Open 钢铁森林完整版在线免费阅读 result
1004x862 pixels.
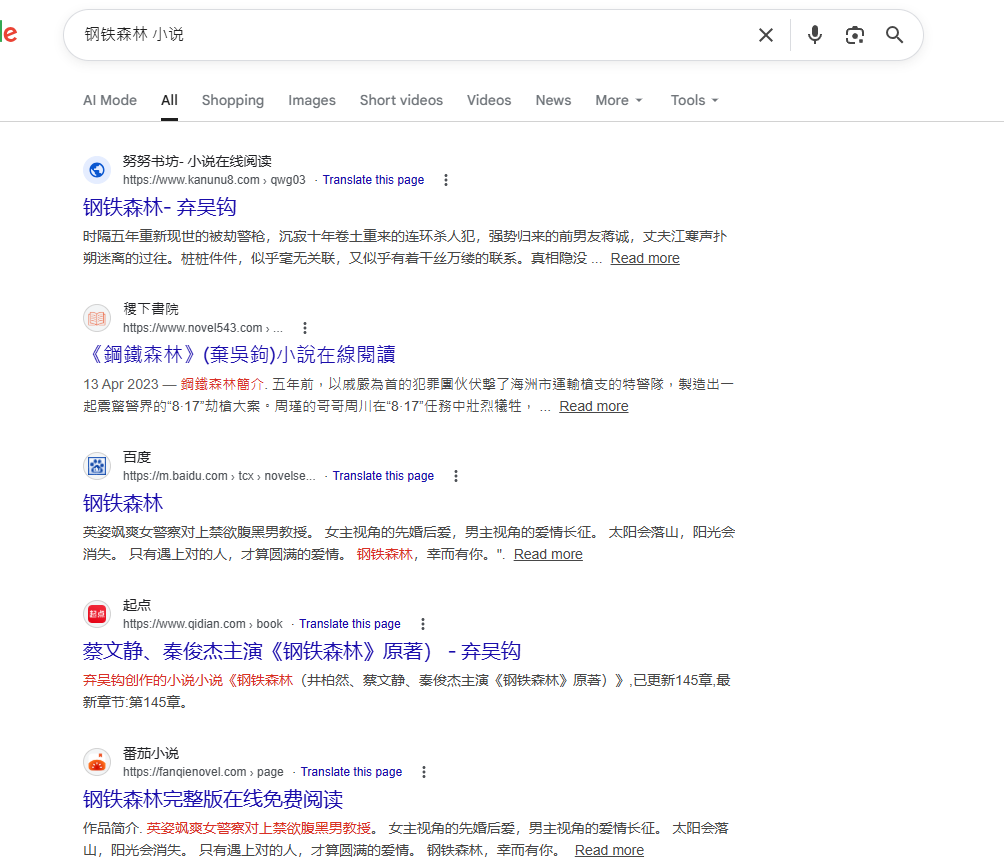click(213, 799)
